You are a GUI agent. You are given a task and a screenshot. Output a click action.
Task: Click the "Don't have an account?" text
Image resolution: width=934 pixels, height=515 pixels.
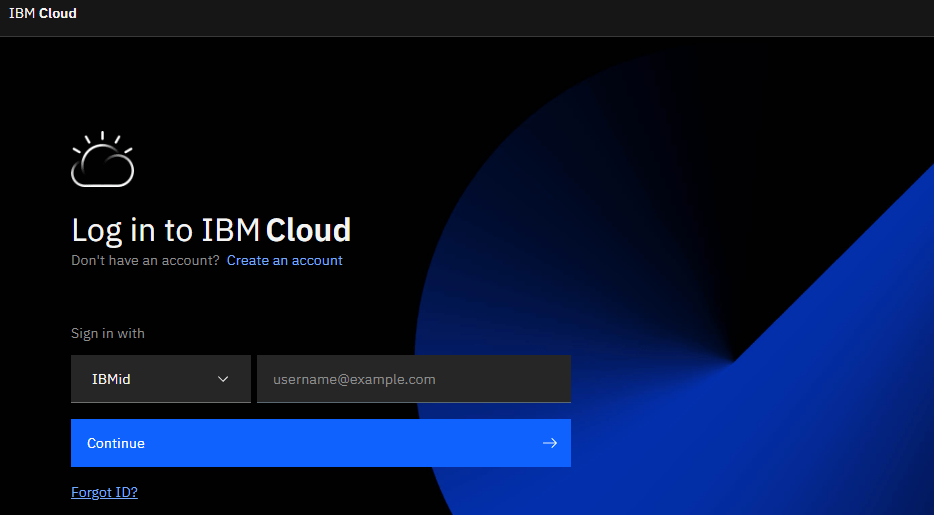(145, 260)
